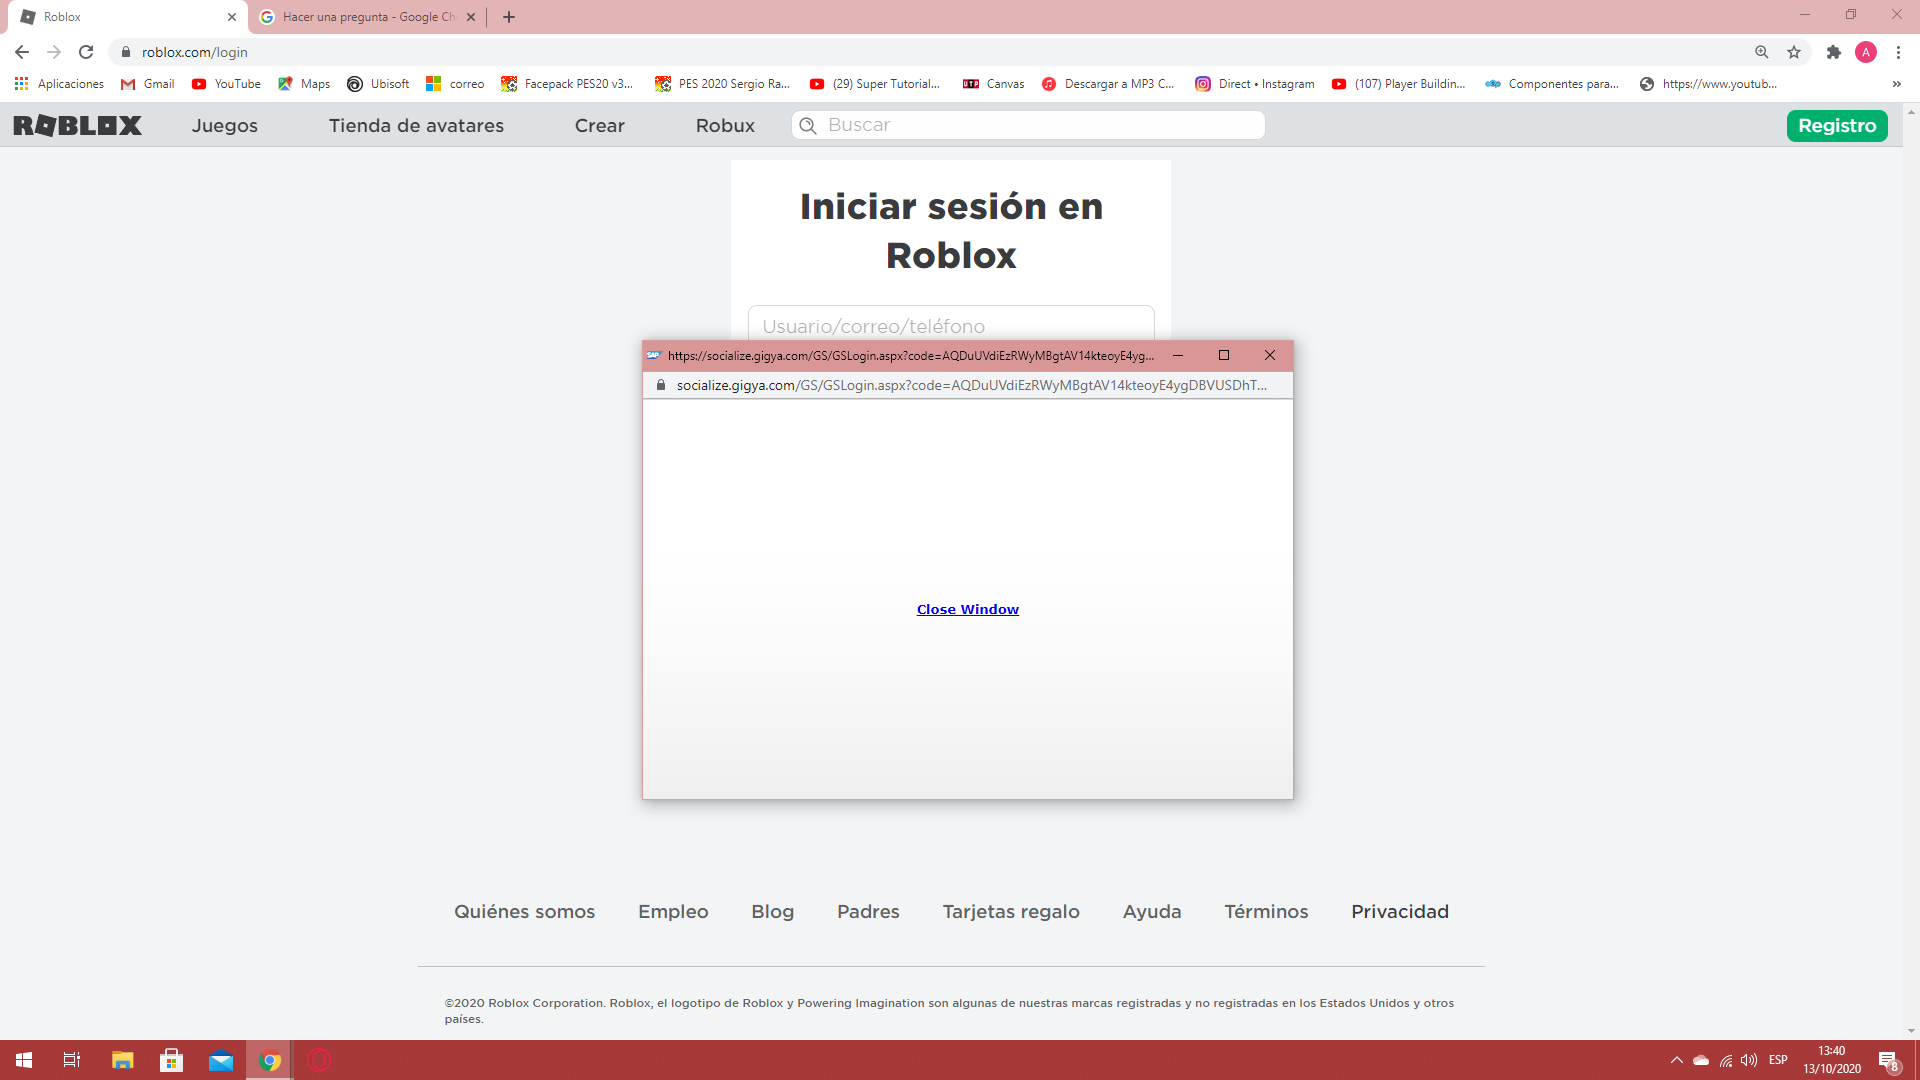The height and width of the screenshot is (1080, 1920).
Task: Open the Chrome zoom magnifier icon
Action: (x=1762, y=52)
